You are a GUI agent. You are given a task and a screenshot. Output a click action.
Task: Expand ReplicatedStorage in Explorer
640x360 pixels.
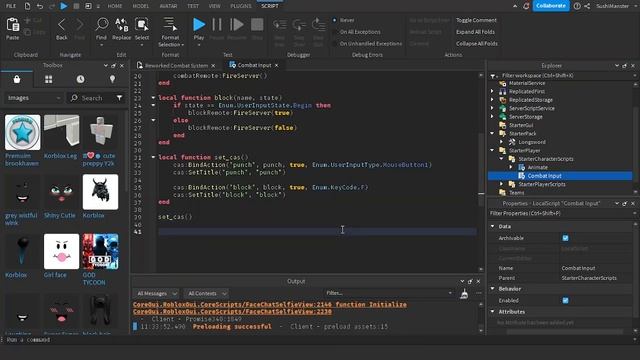pyautogui.click(x=492, y=100)
